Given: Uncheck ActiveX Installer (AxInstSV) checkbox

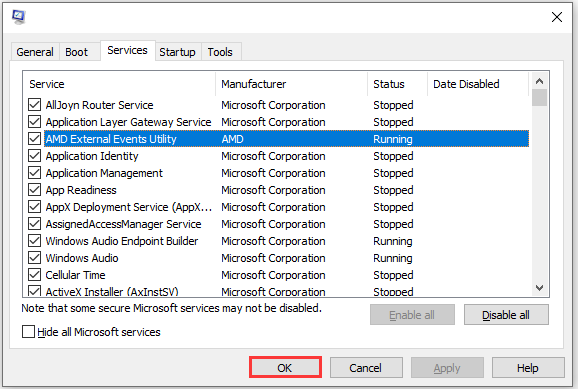Looking at the screenshot, I should click(x=35, y=291).
